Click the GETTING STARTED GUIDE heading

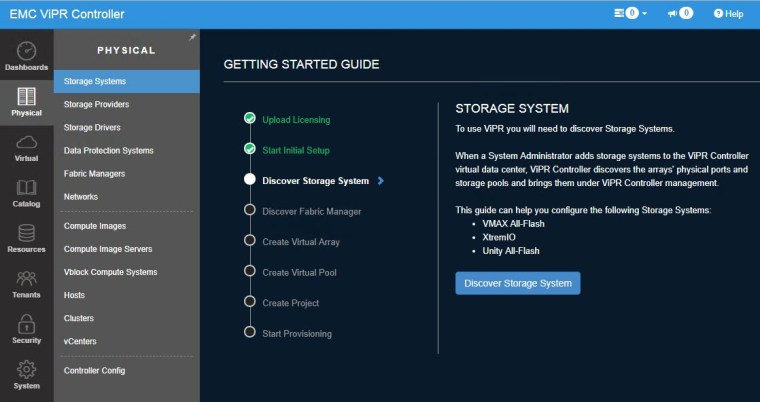(x=301, y=64)
